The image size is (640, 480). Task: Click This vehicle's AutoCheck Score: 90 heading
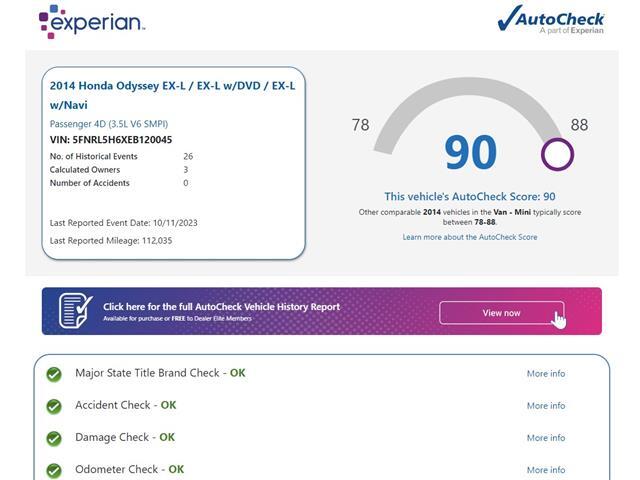[470, 196]
